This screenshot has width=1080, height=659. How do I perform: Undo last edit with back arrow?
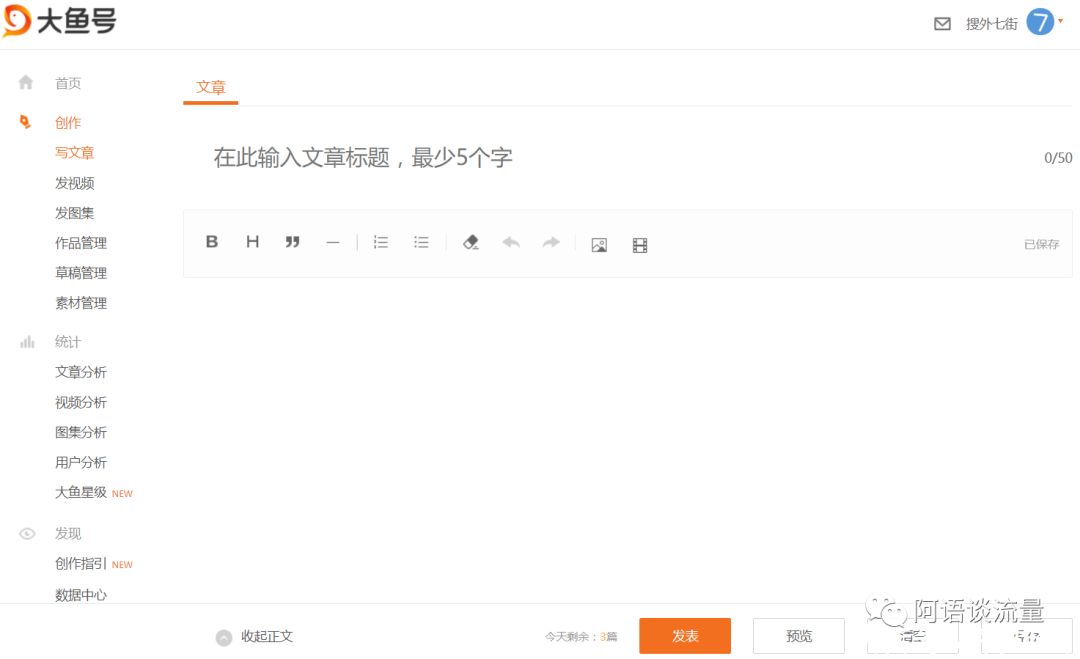pyautogui.click(x=511, y=242)
